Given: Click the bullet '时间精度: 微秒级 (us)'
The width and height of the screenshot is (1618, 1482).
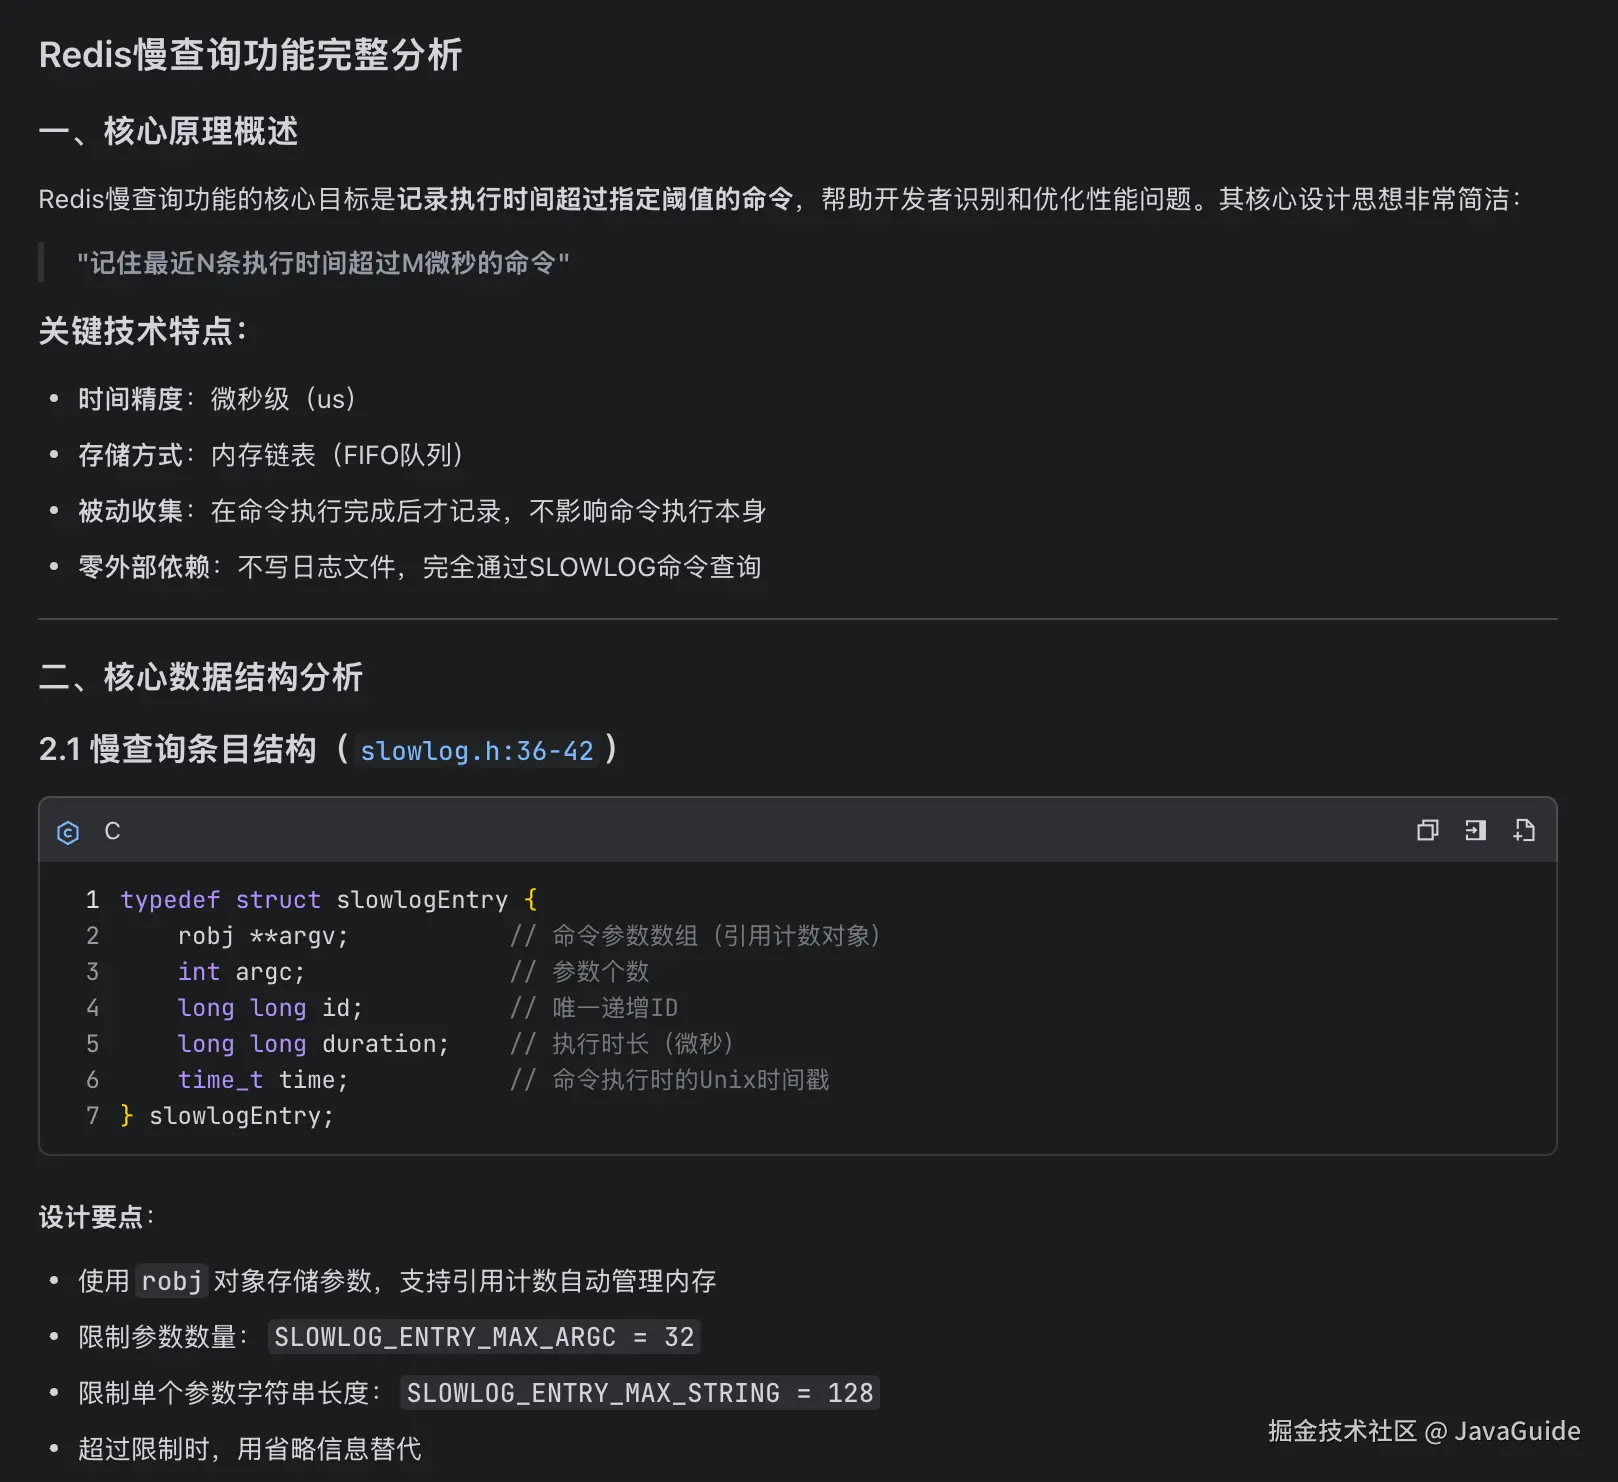Looking at the screenshot, I should tap(217, 399).
